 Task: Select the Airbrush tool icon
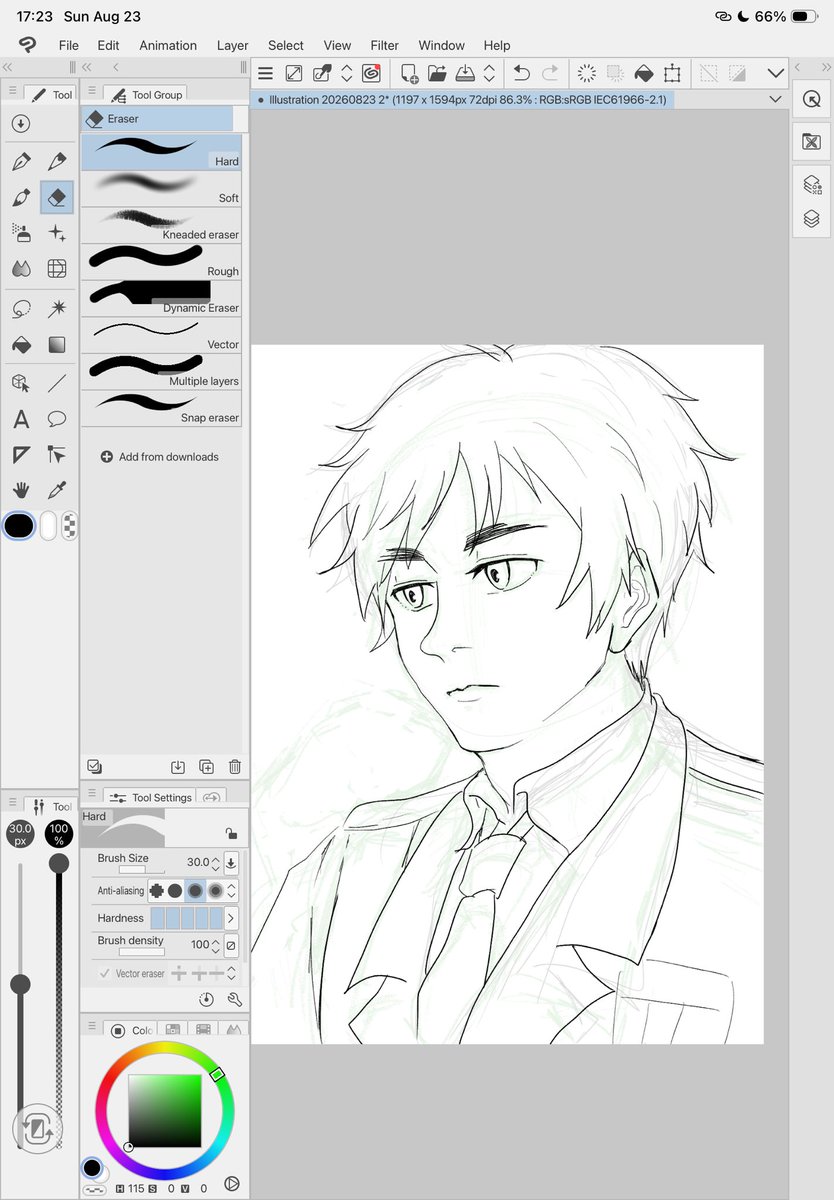pyautogui.click(x=21, y=233)
